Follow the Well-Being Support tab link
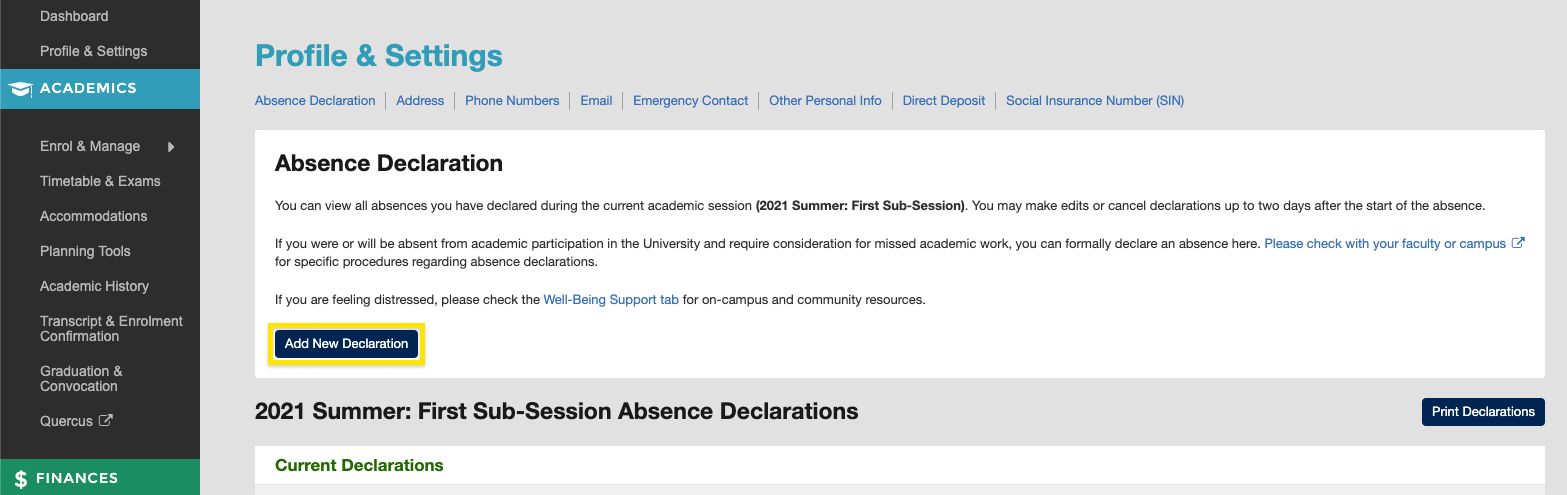Screen dimensions: 1567x495 (x=611, y=300)
